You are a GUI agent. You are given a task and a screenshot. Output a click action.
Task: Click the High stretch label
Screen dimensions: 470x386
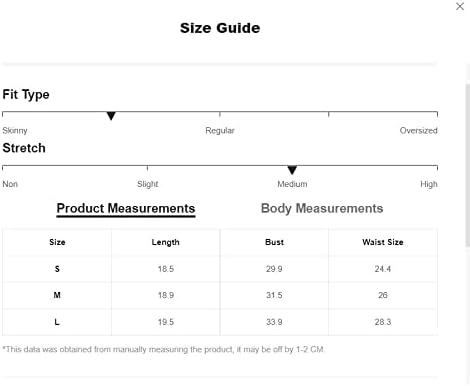click(429, 184)
